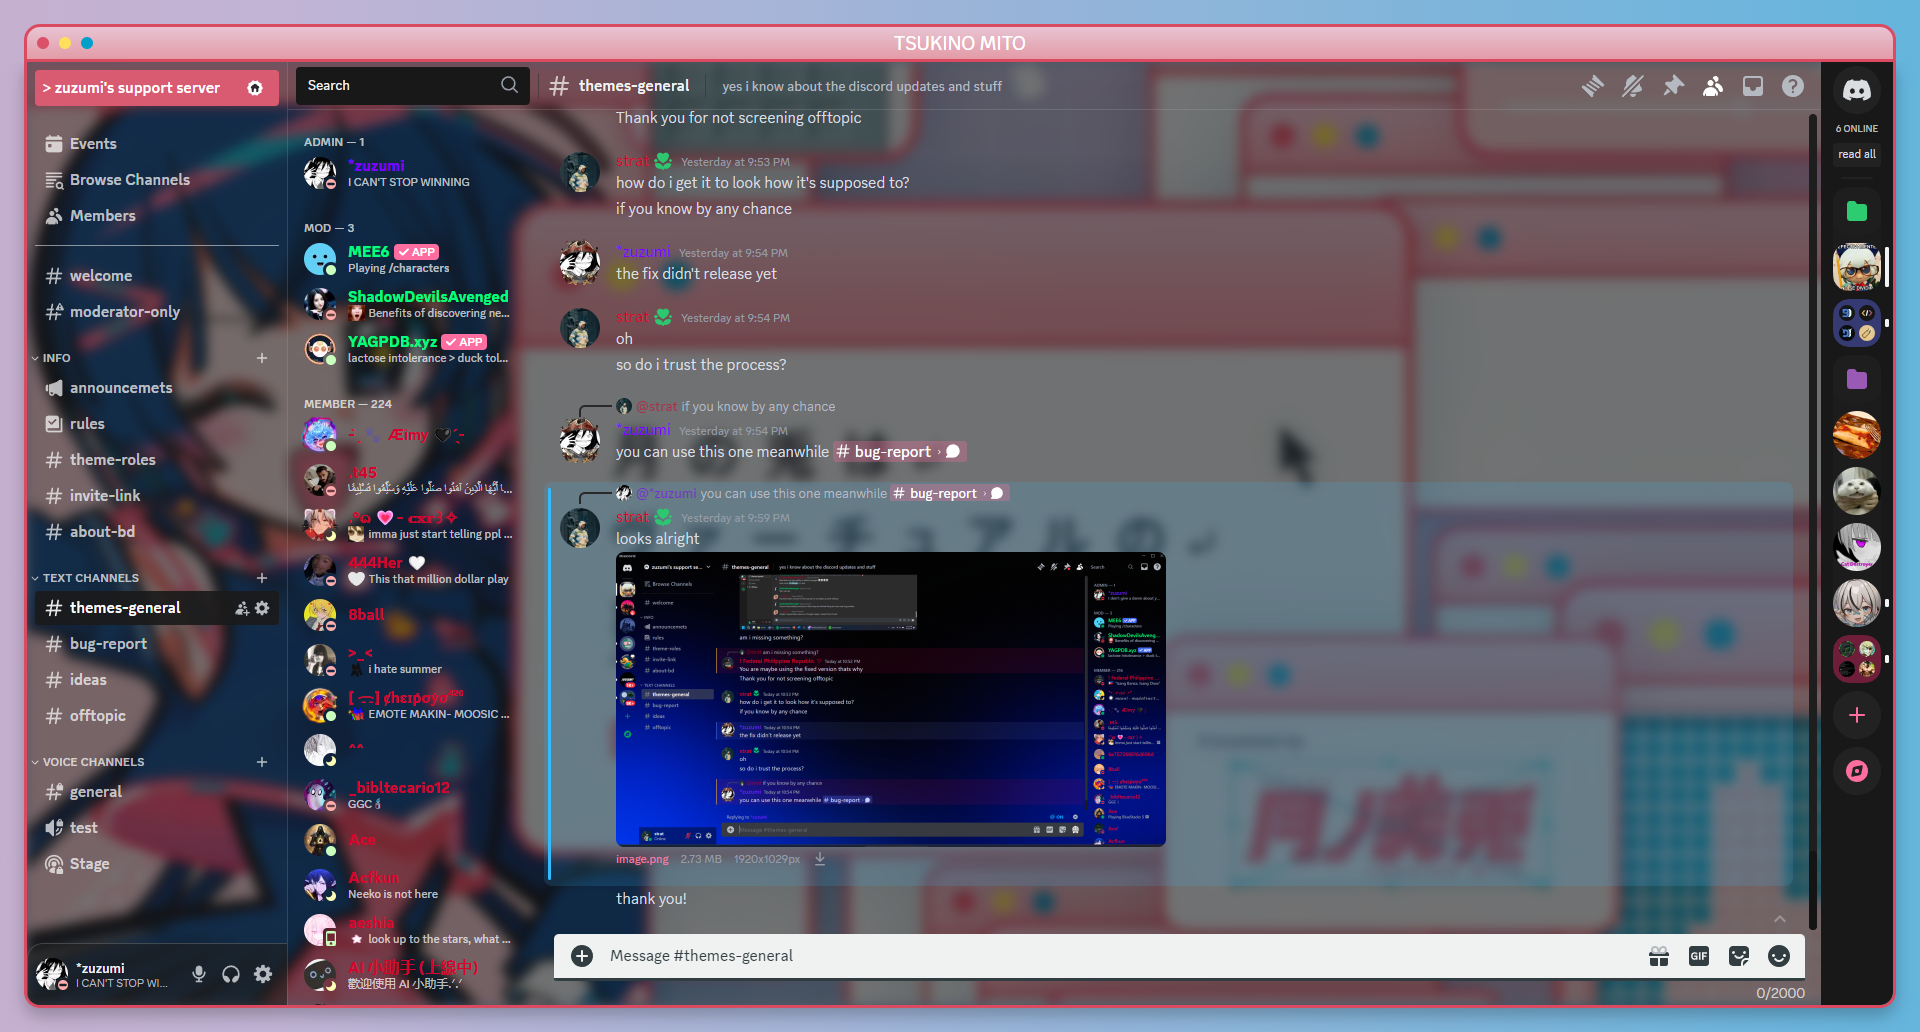Screen dimensions: 1920x1032
Task: Open the rules channel
Action: [157, 424]
